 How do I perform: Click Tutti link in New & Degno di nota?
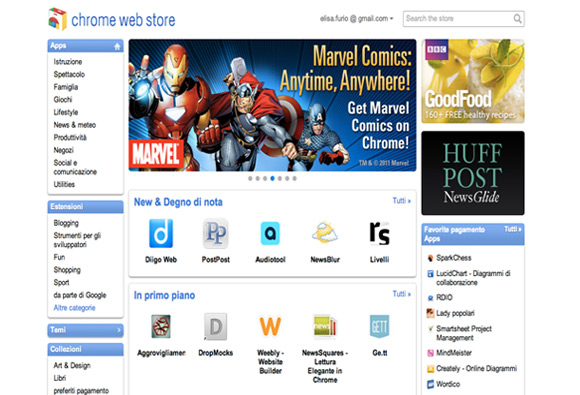(x=402, y=201)
